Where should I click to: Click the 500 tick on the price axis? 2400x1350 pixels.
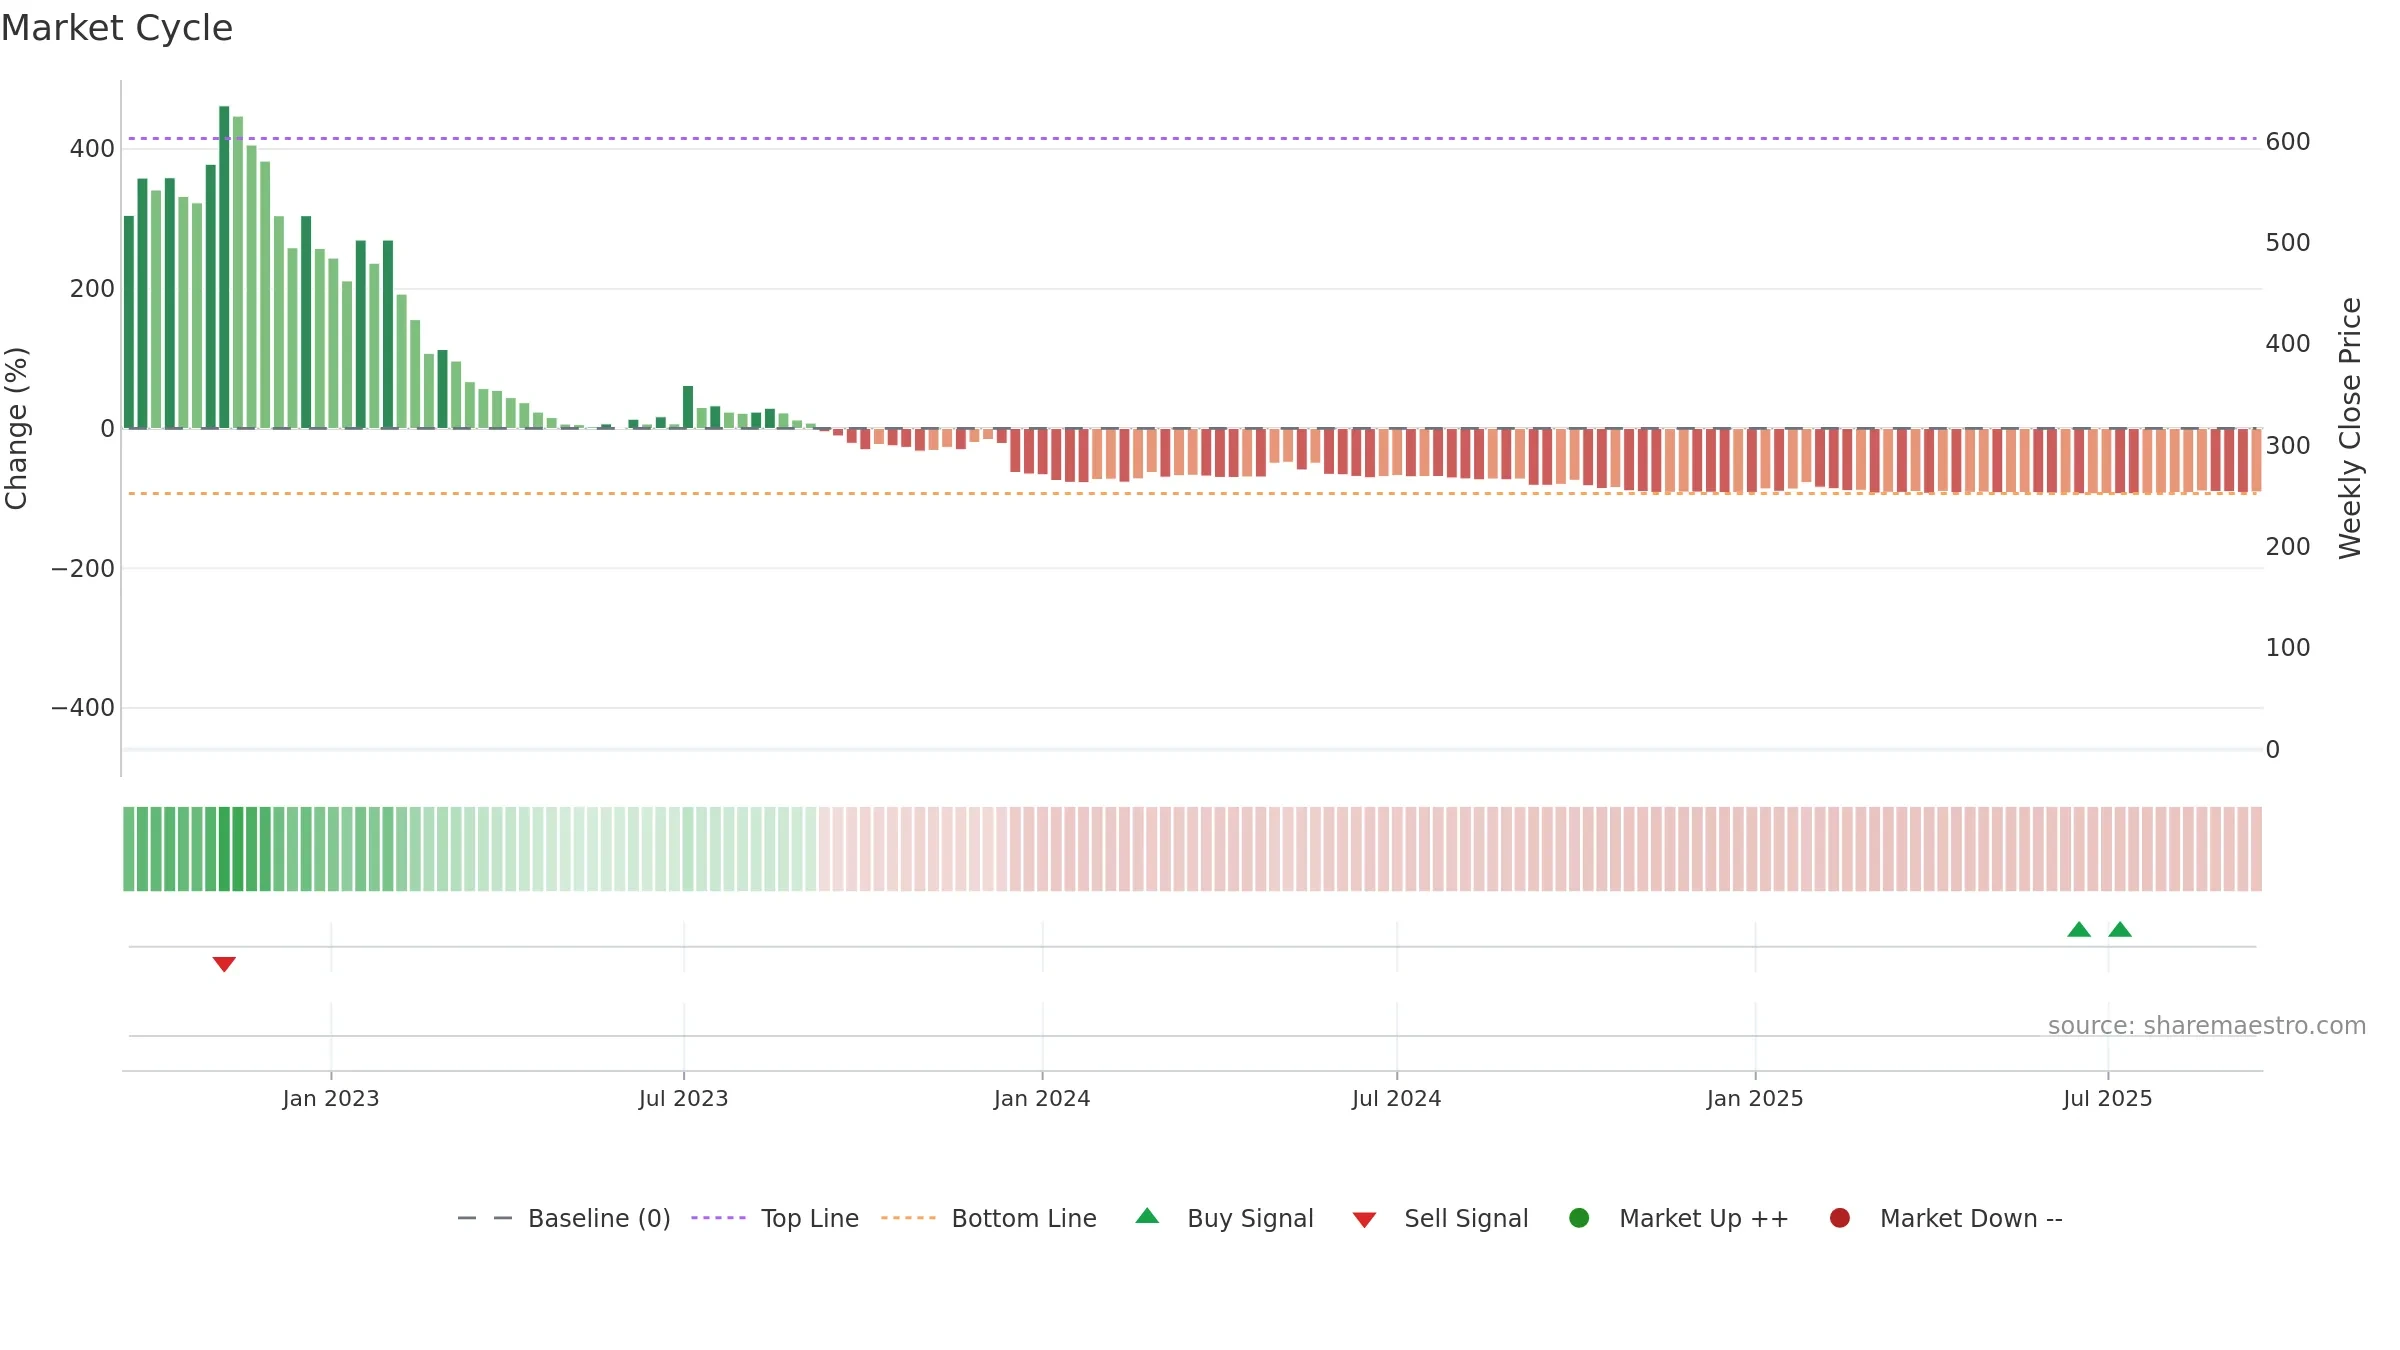pyautogui.click(x=2288, y=243)
